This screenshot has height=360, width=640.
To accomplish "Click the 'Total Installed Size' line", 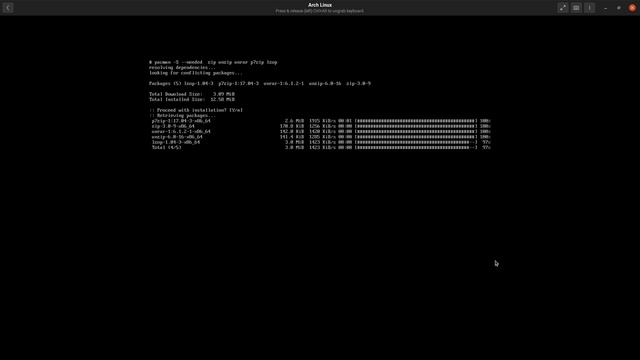I will 192,100.
